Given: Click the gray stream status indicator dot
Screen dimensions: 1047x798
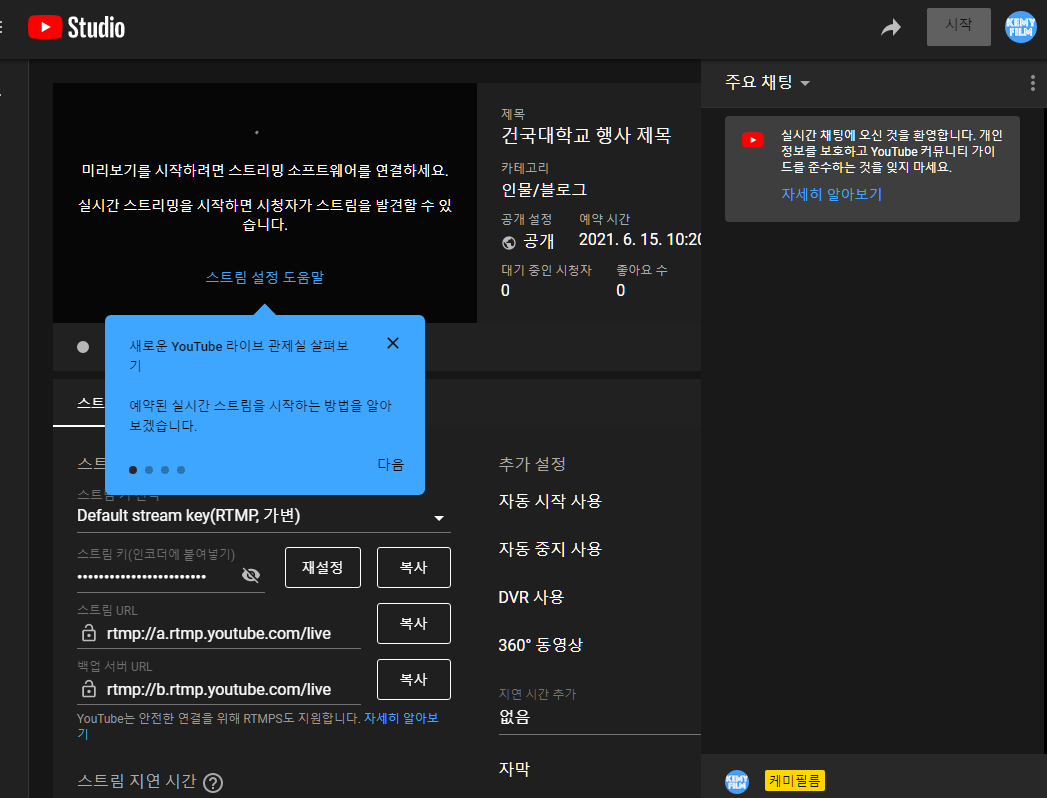Looking at the screenshot, I should [83, 347].
